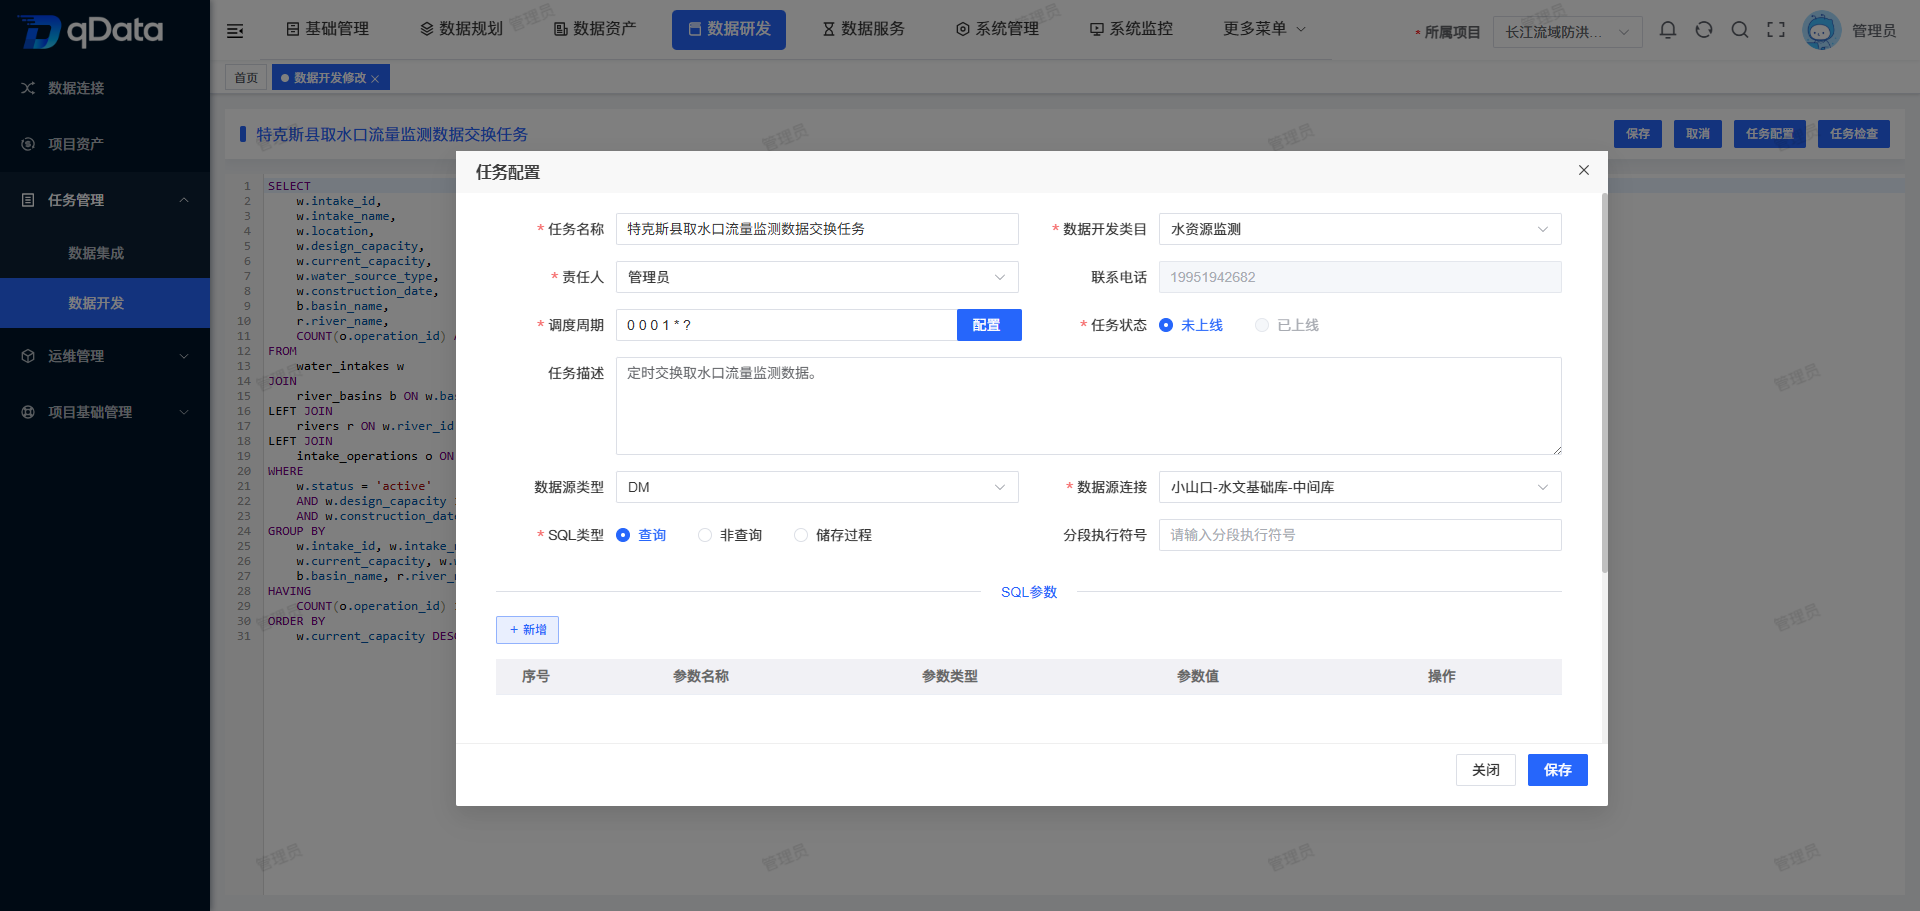Expand 项目基础管理 sidebar group
The image size is (1920, 911).
tap(184, 412)
